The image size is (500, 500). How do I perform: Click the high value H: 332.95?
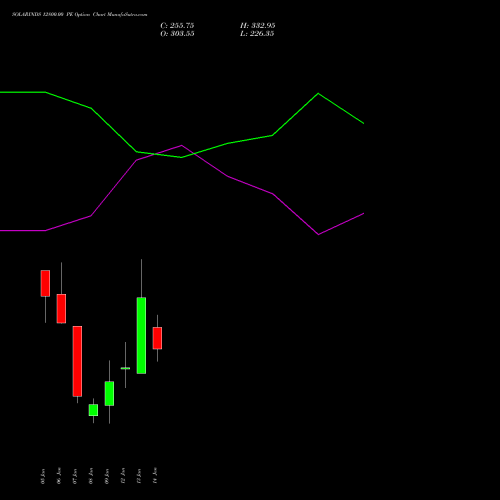pyautogui.click(x=258, y=26)
